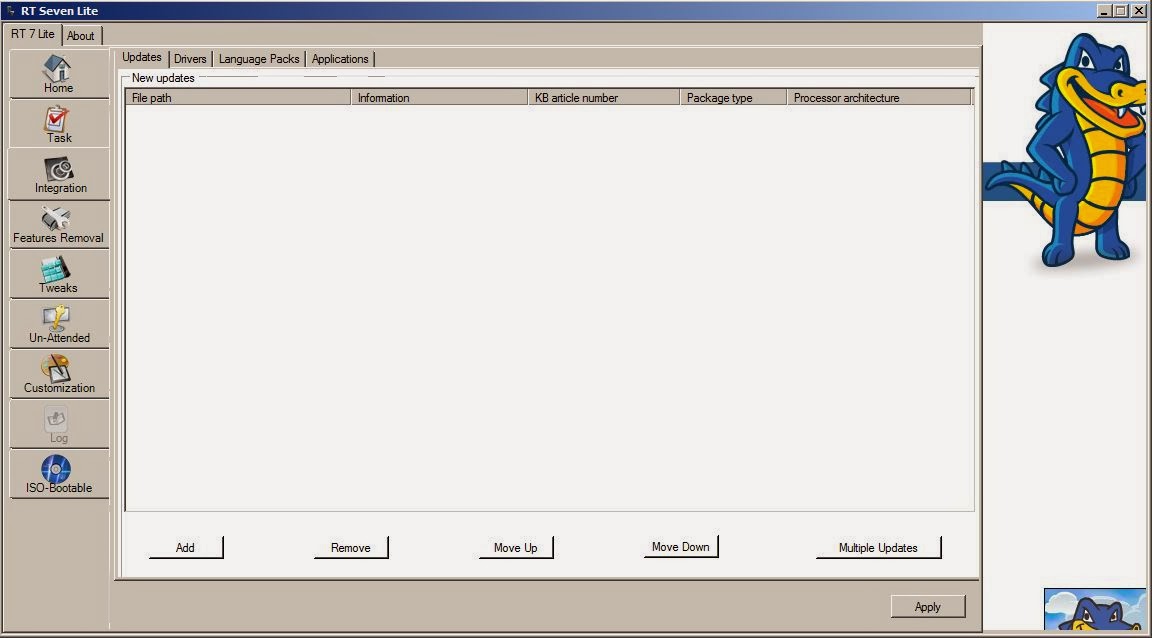Maximize the RT Seven Lite window
The image size is (1152, 638).
[x=1121, y=10]
